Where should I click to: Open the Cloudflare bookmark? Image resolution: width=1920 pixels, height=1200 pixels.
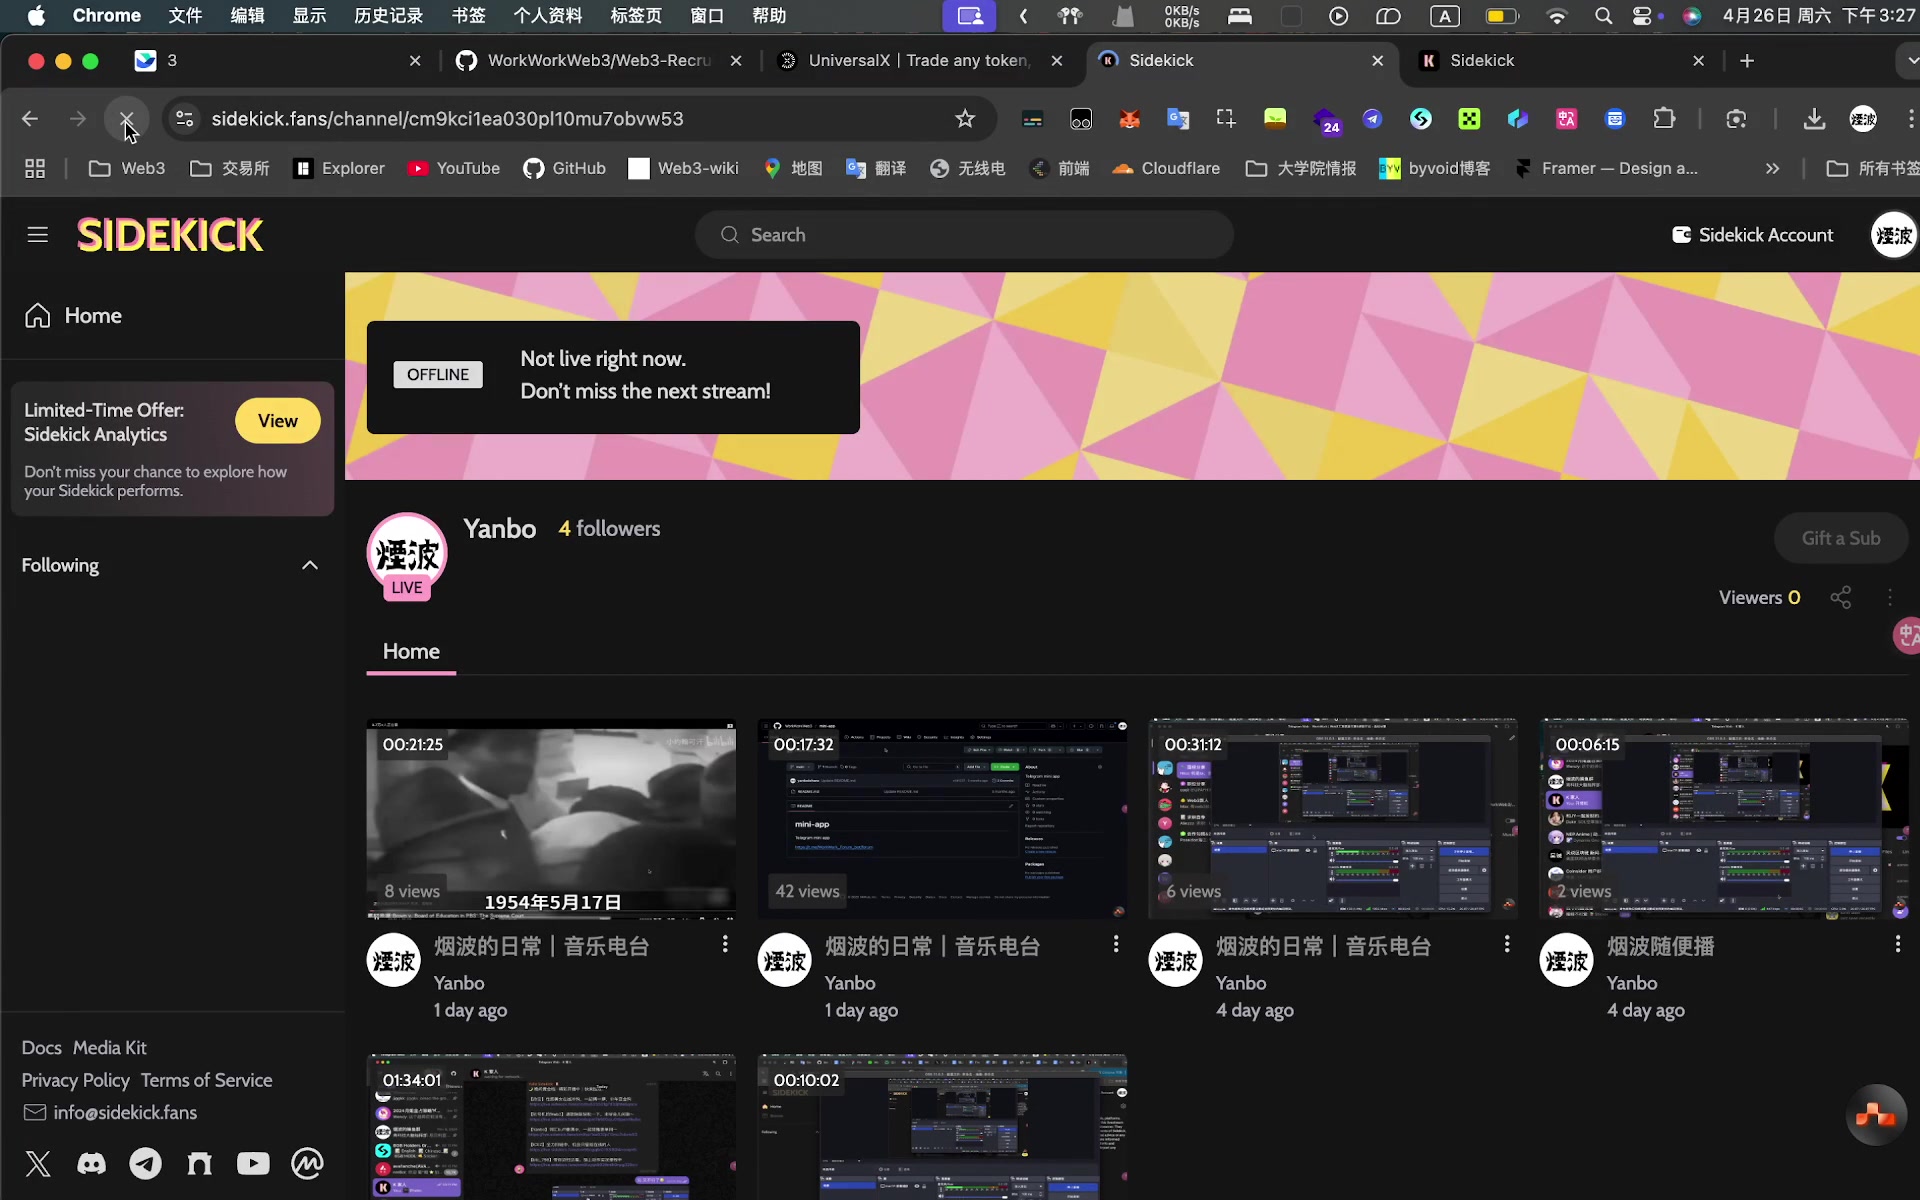click(x=1166, y=169)
